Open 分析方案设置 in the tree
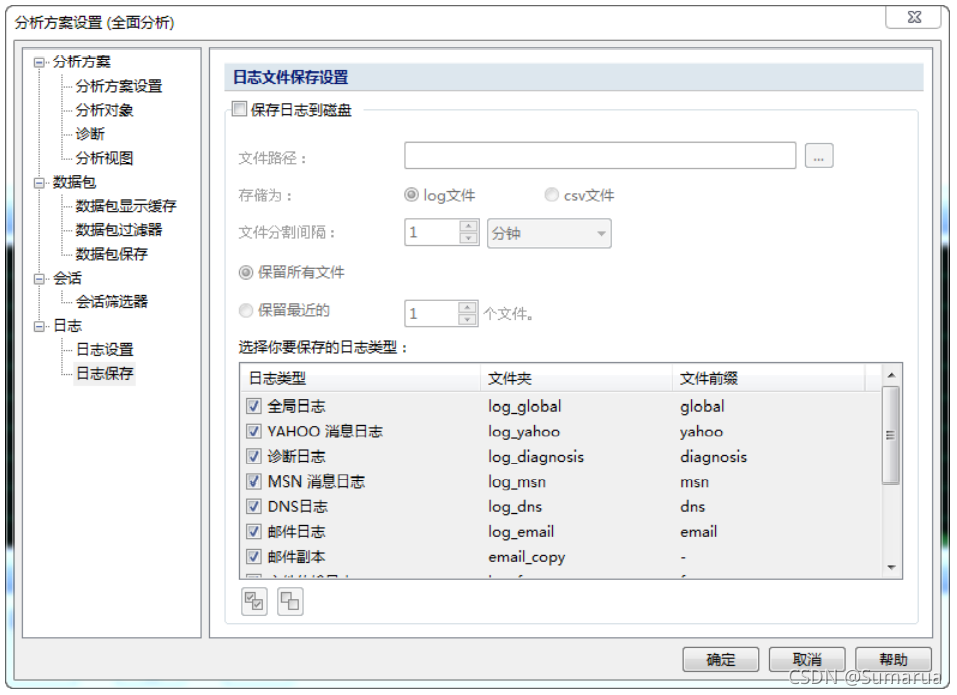 click(119, 86)
